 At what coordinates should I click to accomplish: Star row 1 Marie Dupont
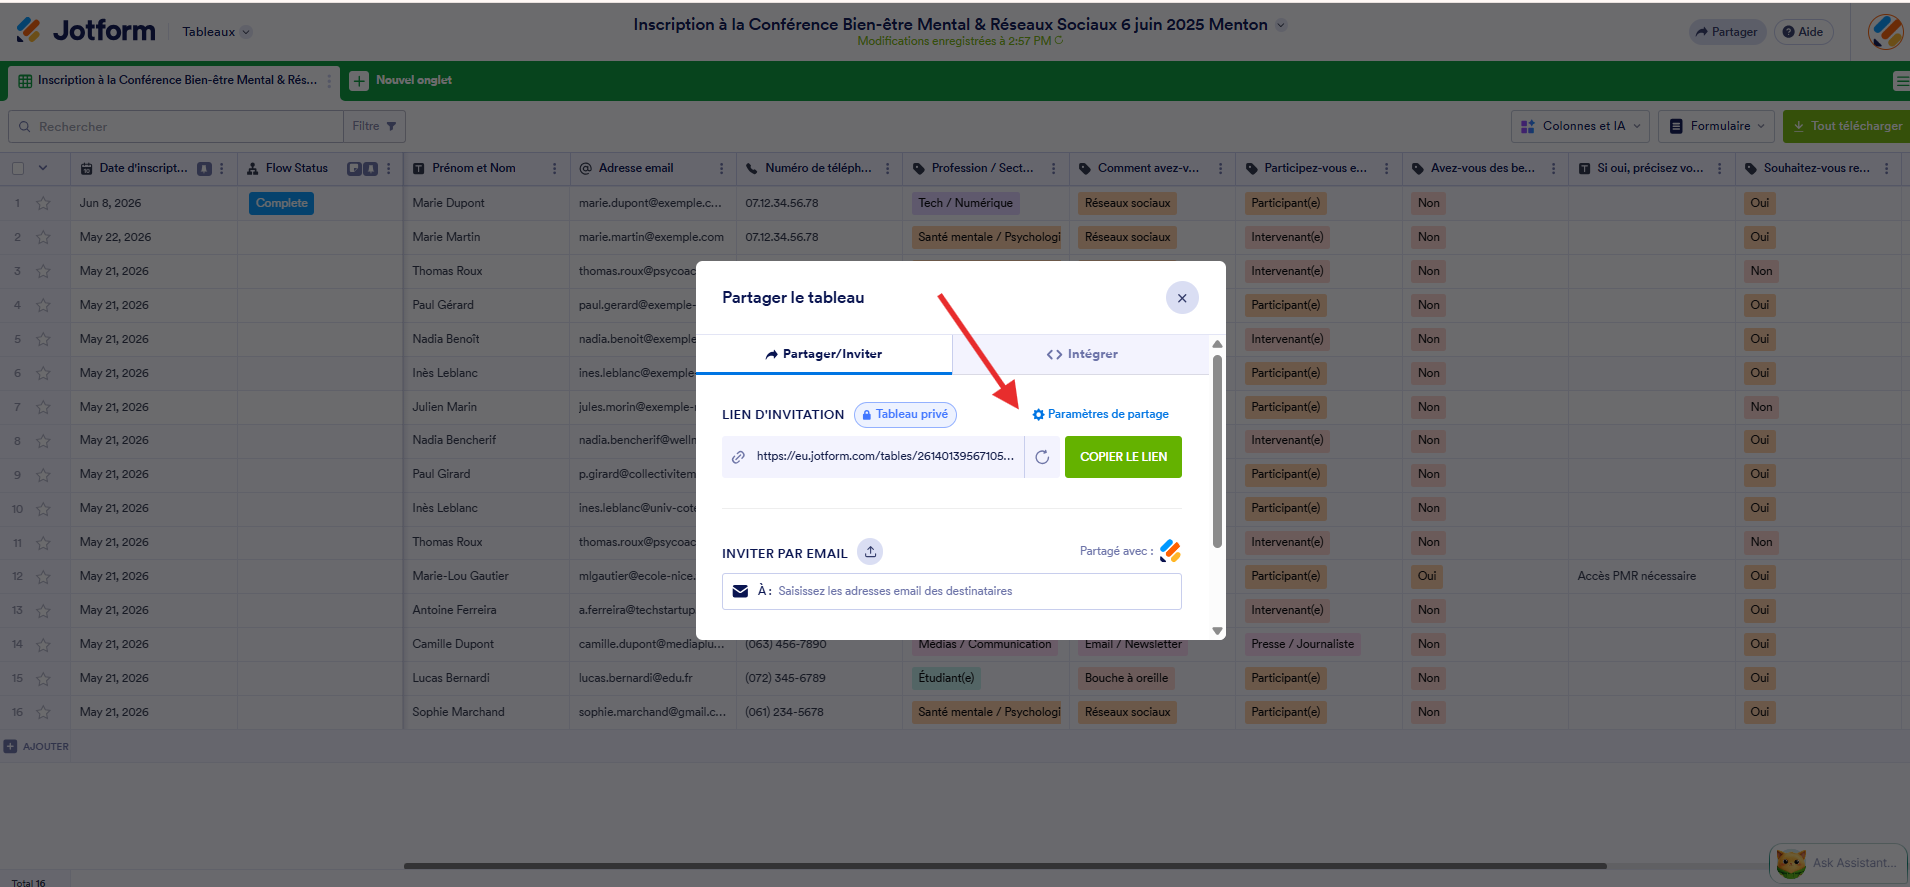pyautogui.click(x=43, y=203)
